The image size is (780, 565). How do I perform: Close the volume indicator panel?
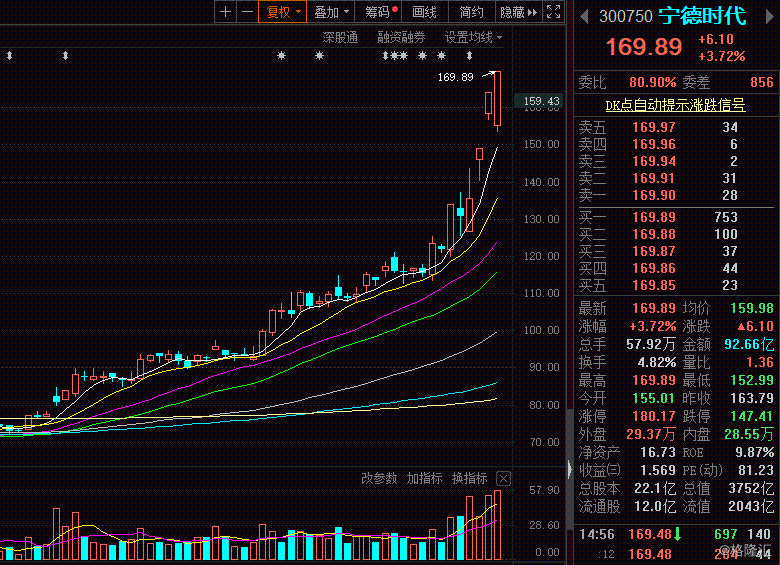[503, 478]
